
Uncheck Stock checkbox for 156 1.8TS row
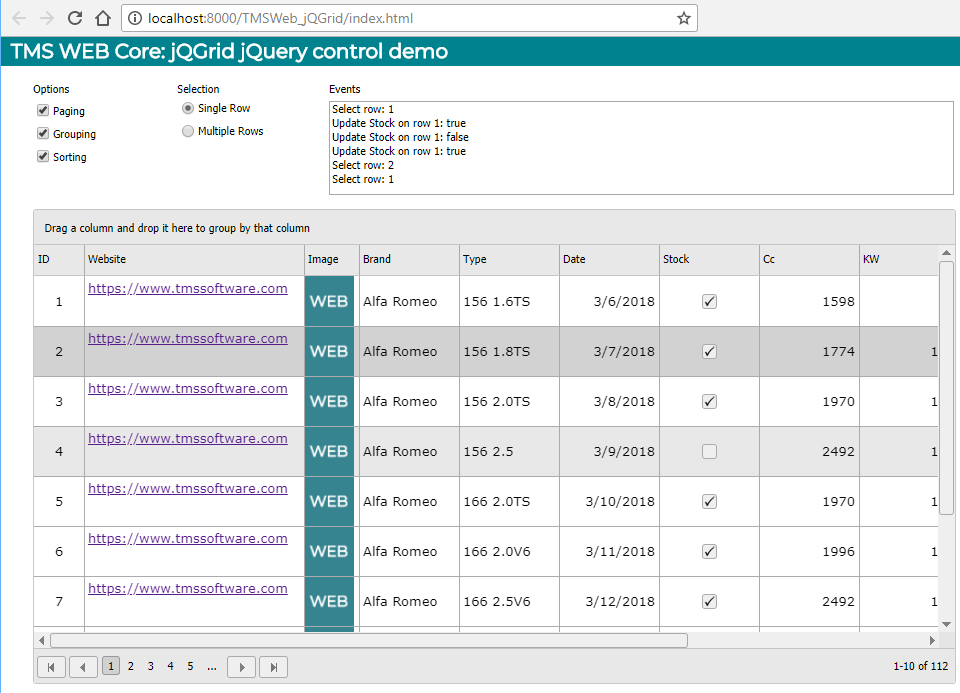(709, 351)
